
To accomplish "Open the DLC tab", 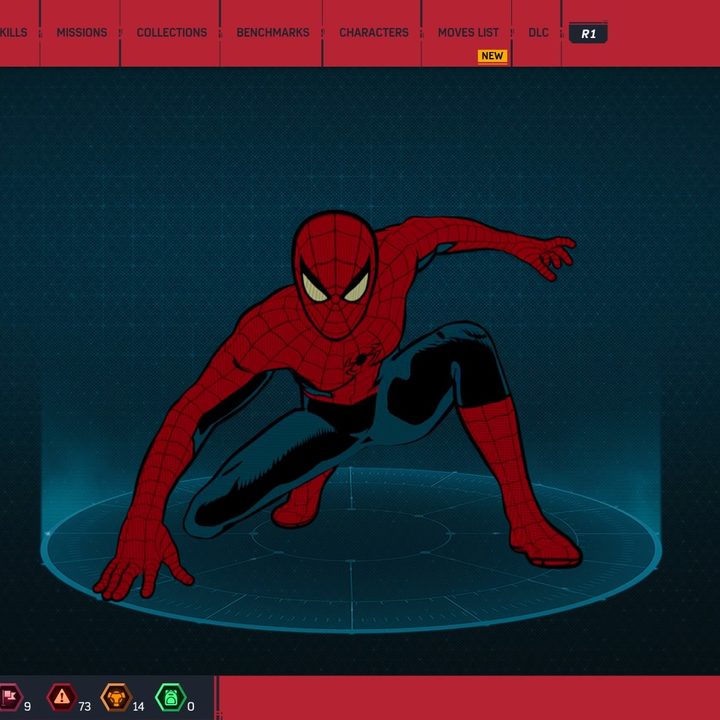I will pyautogui.click(x=538, y=33).
